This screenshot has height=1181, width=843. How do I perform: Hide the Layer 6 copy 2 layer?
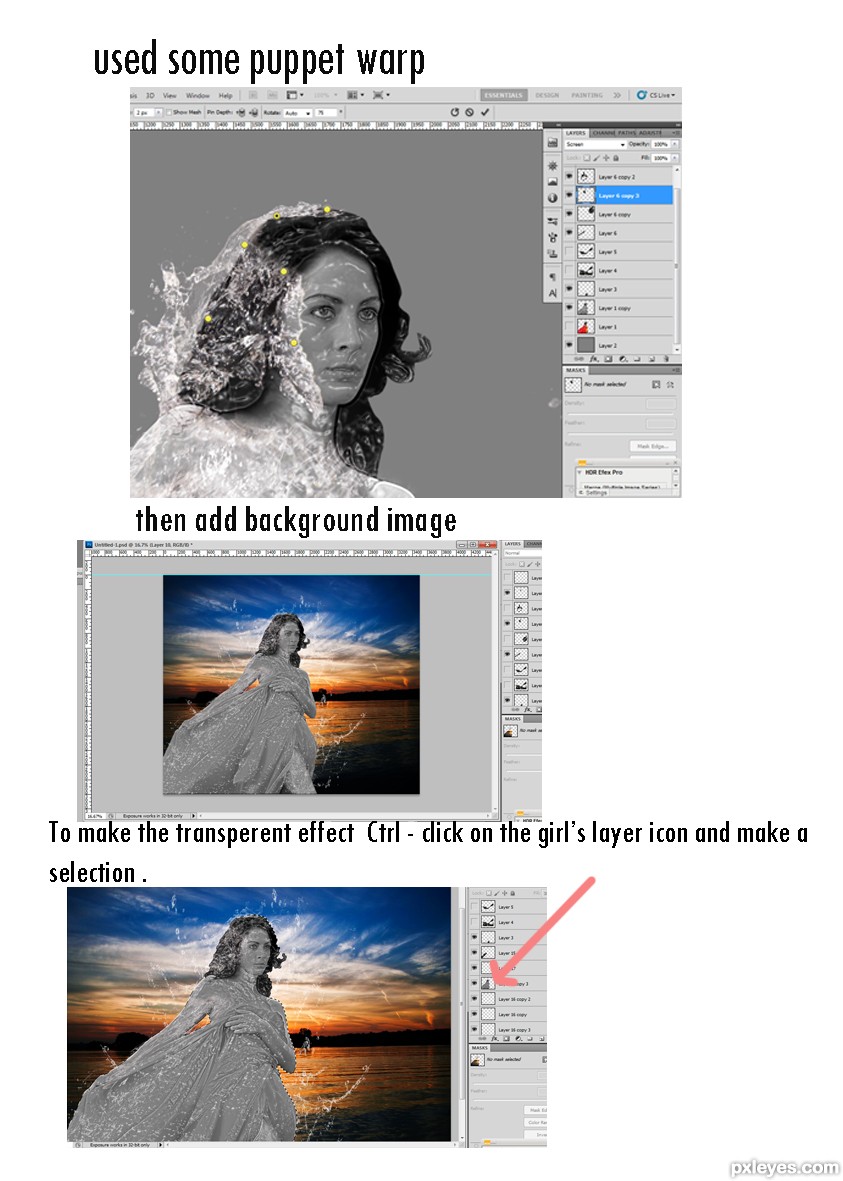click(570, 177)
